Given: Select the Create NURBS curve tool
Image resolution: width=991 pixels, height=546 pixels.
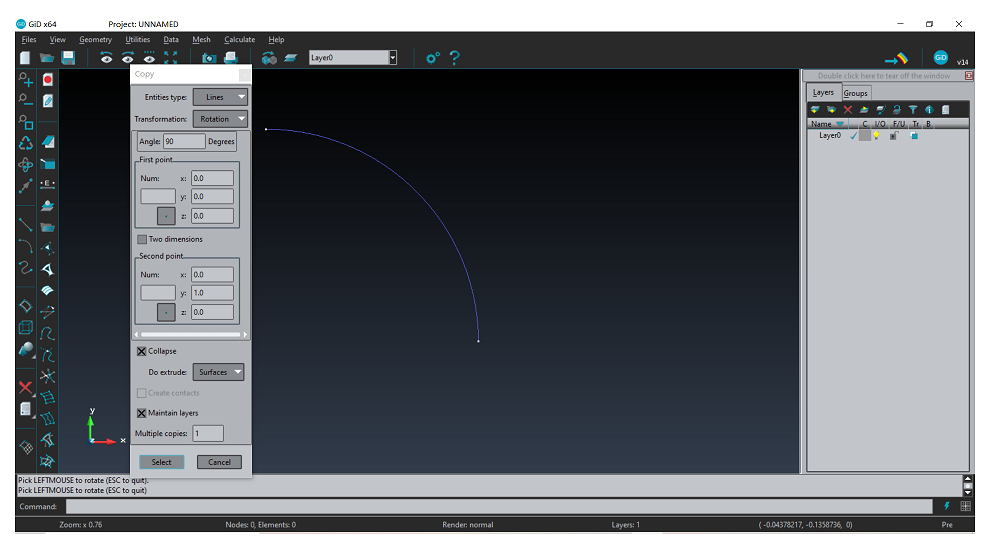Looking at the screenshot, I should click(x=25, y=267).
